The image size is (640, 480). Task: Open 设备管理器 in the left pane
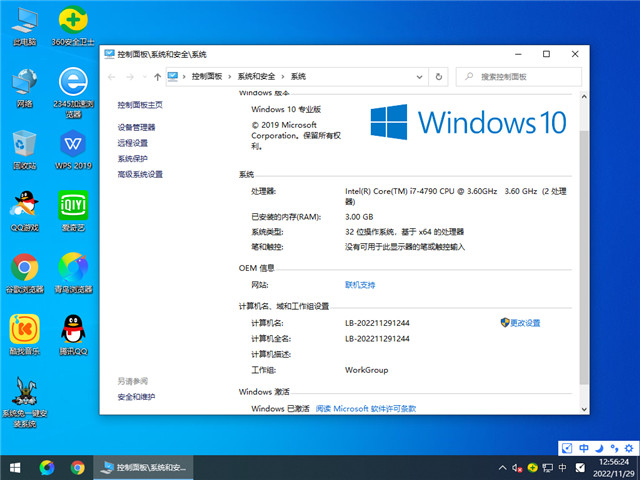(x=136, y=127)
